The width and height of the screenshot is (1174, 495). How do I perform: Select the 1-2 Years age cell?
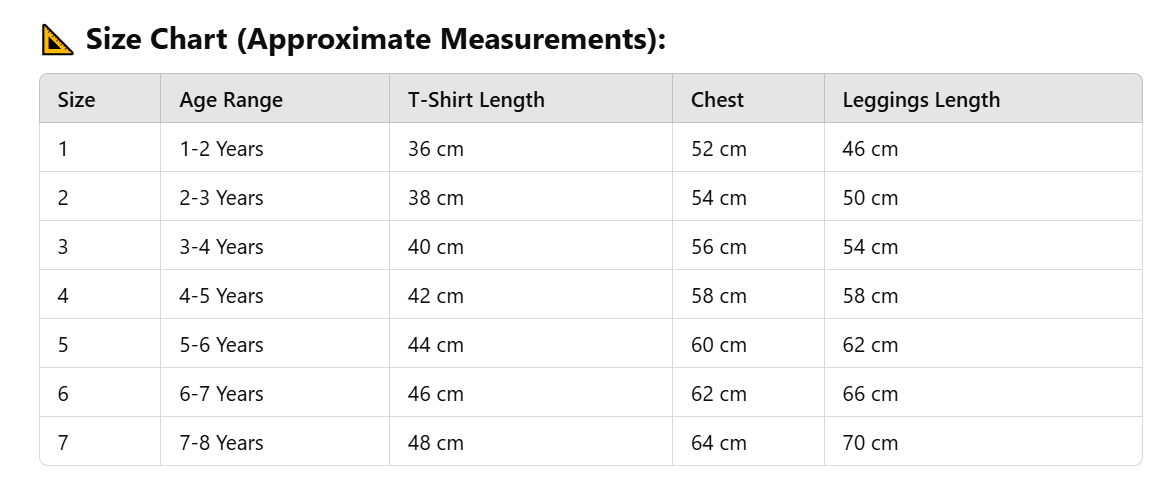(x=275, y=149)
